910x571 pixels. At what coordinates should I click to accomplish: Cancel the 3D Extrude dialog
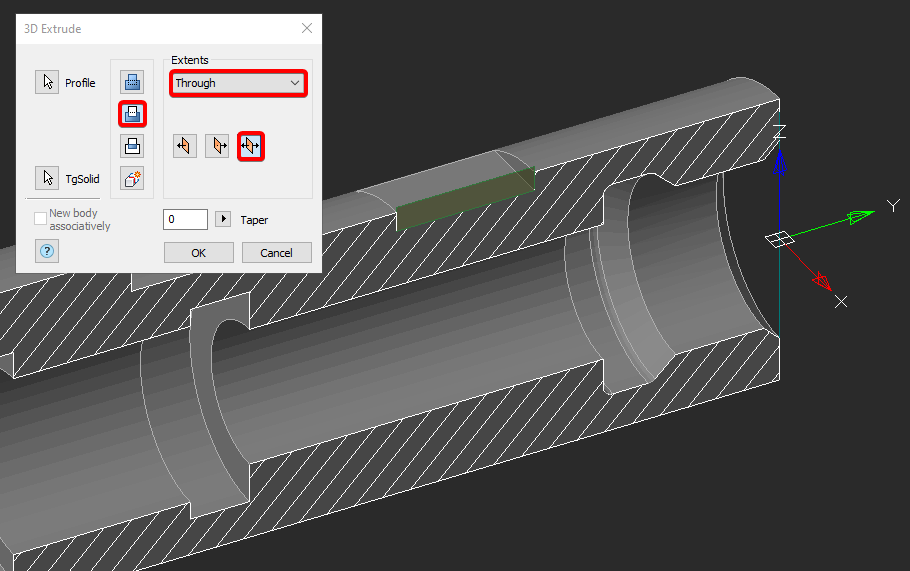click(x=276, y=253)
